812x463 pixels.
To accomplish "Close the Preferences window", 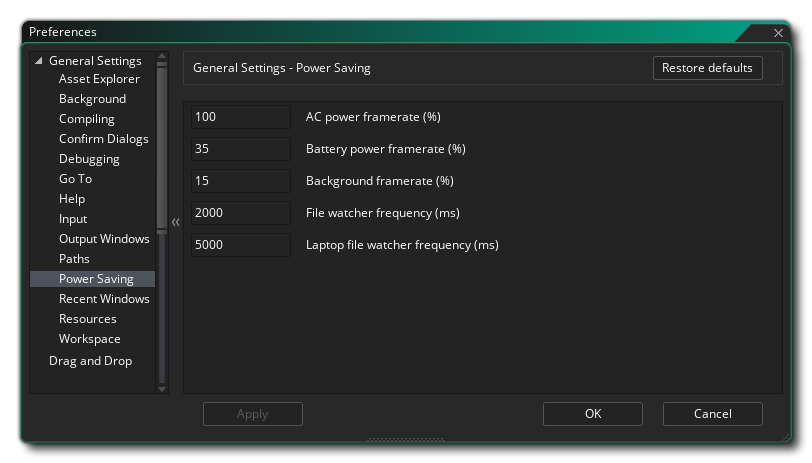I will click(779, 33).
